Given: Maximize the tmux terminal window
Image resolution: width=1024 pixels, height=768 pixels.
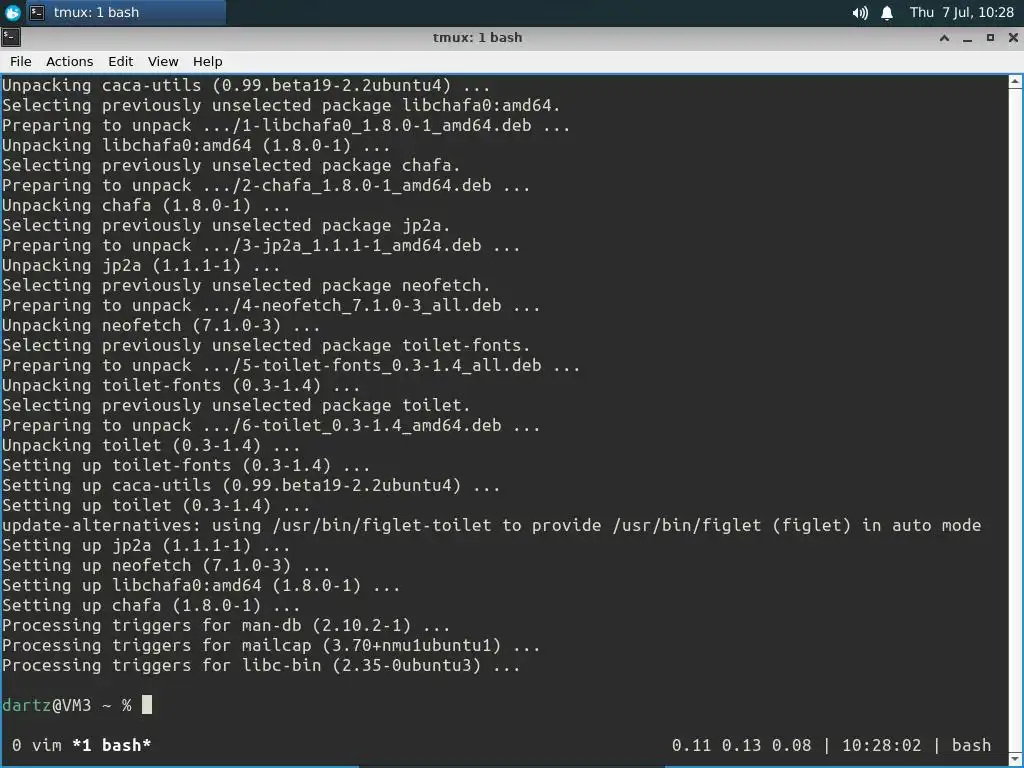Looking at the screenshot, I should click(x=990, y=38).
